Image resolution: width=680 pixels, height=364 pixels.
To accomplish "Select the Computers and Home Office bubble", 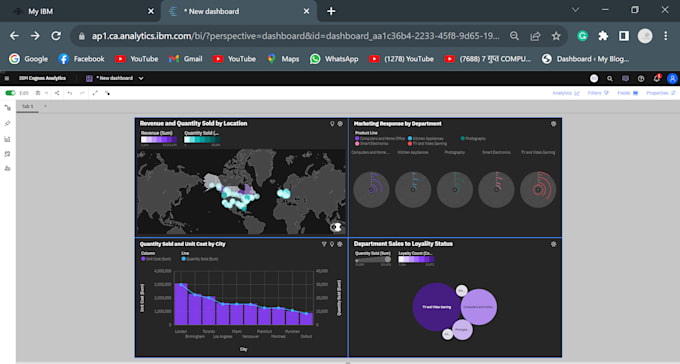I will pyautogui.click(x=479, y=307).
